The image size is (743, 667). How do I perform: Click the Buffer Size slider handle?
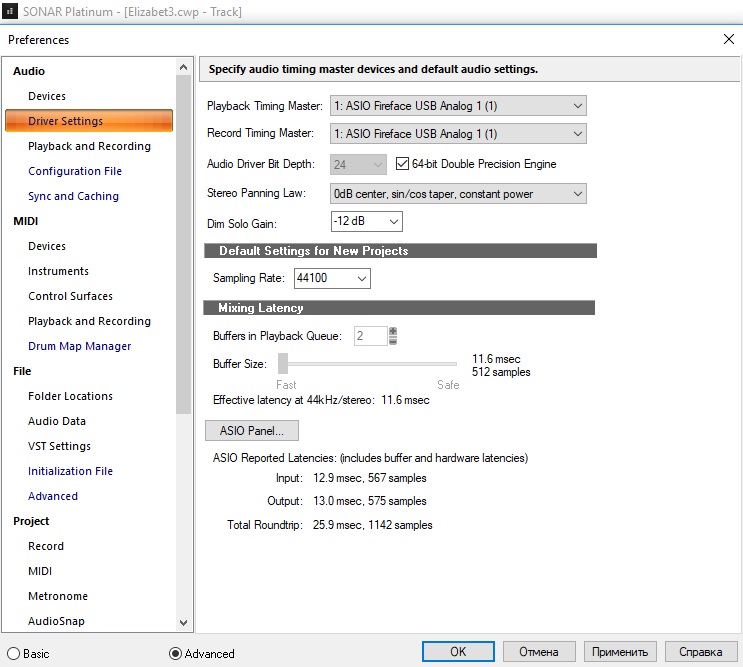pyautogui.click(x=283, y=364)
